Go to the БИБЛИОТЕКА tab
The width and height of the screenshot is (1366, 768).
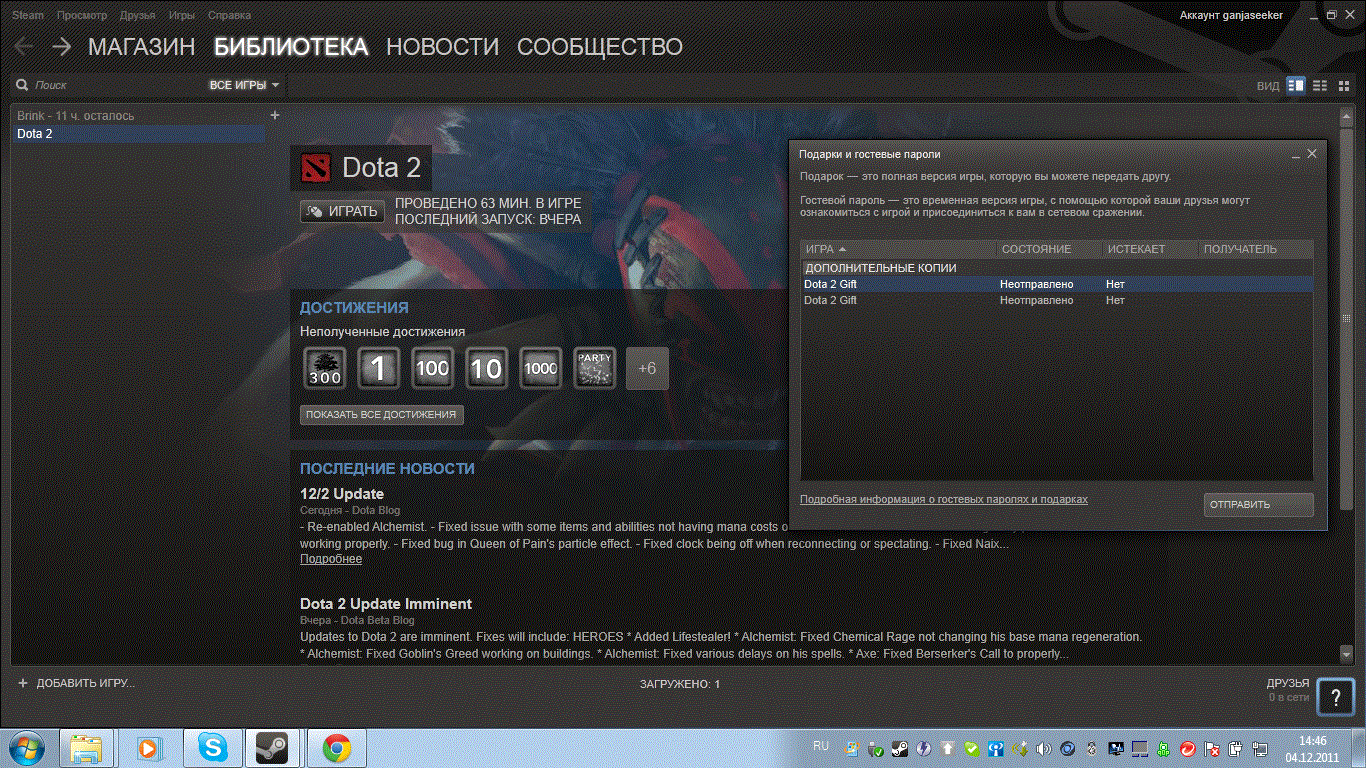(291, 47)
